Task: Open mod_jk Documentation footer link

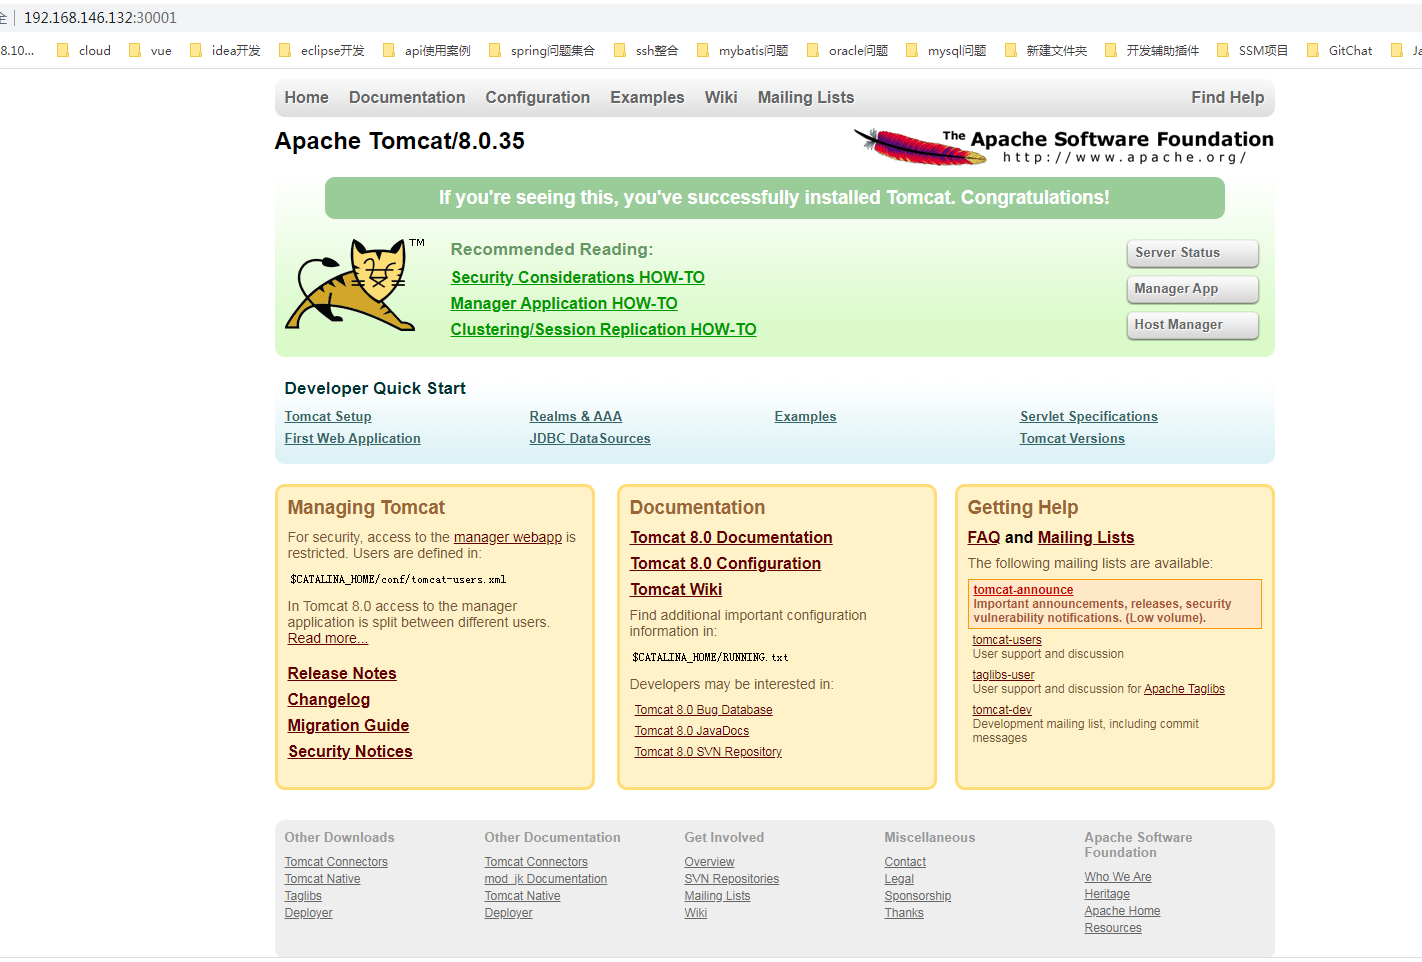Action: (x=546, y=879)
